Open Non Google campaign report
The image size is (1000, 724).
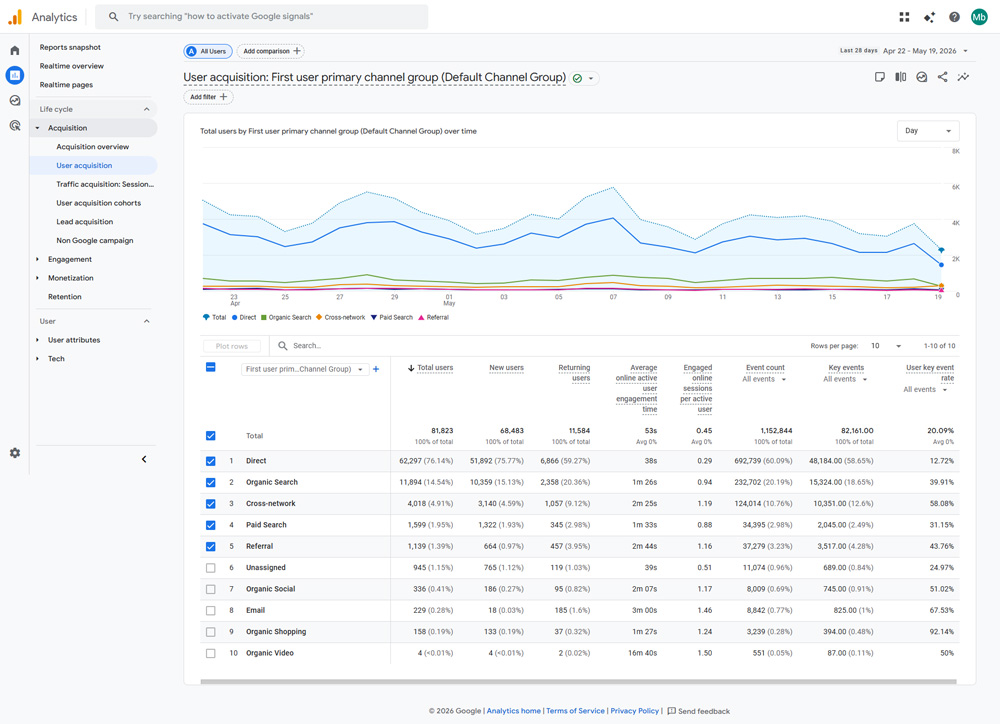[95, 240]
